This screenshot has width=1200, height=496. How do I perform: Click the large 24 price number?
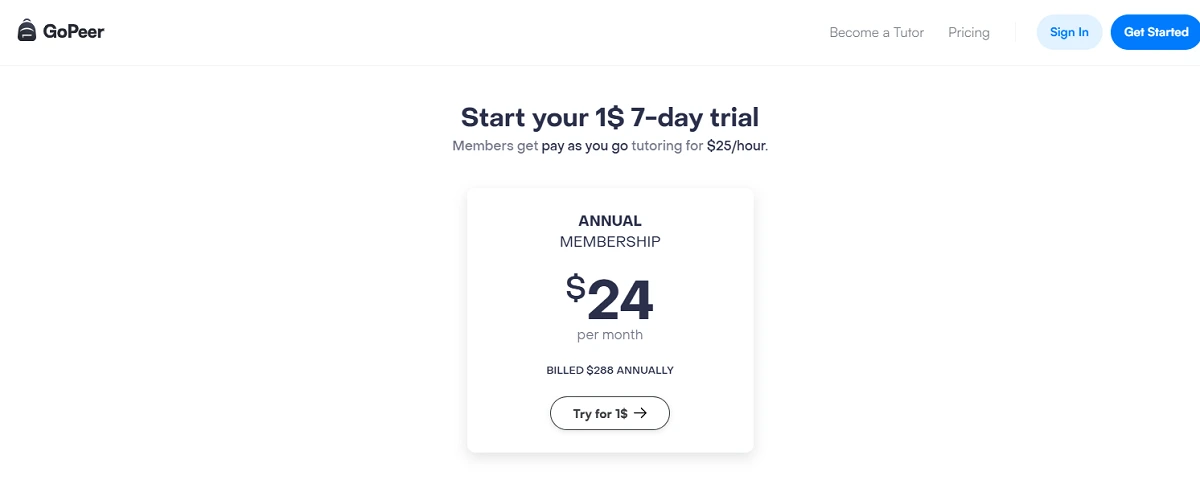(620, 299)
